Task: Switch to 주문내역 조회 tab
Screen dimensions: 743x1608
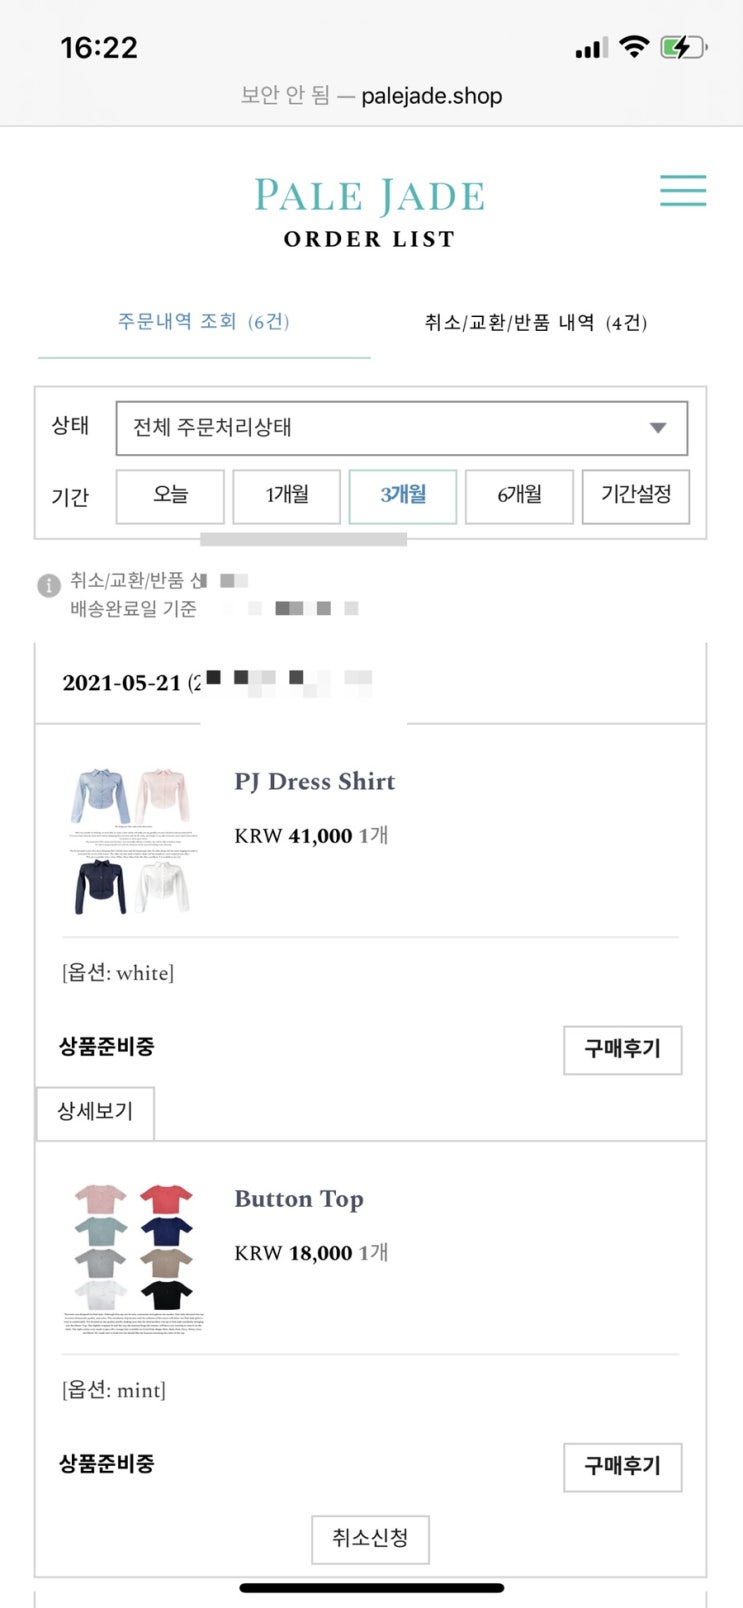Action: (x=203, y=322)
